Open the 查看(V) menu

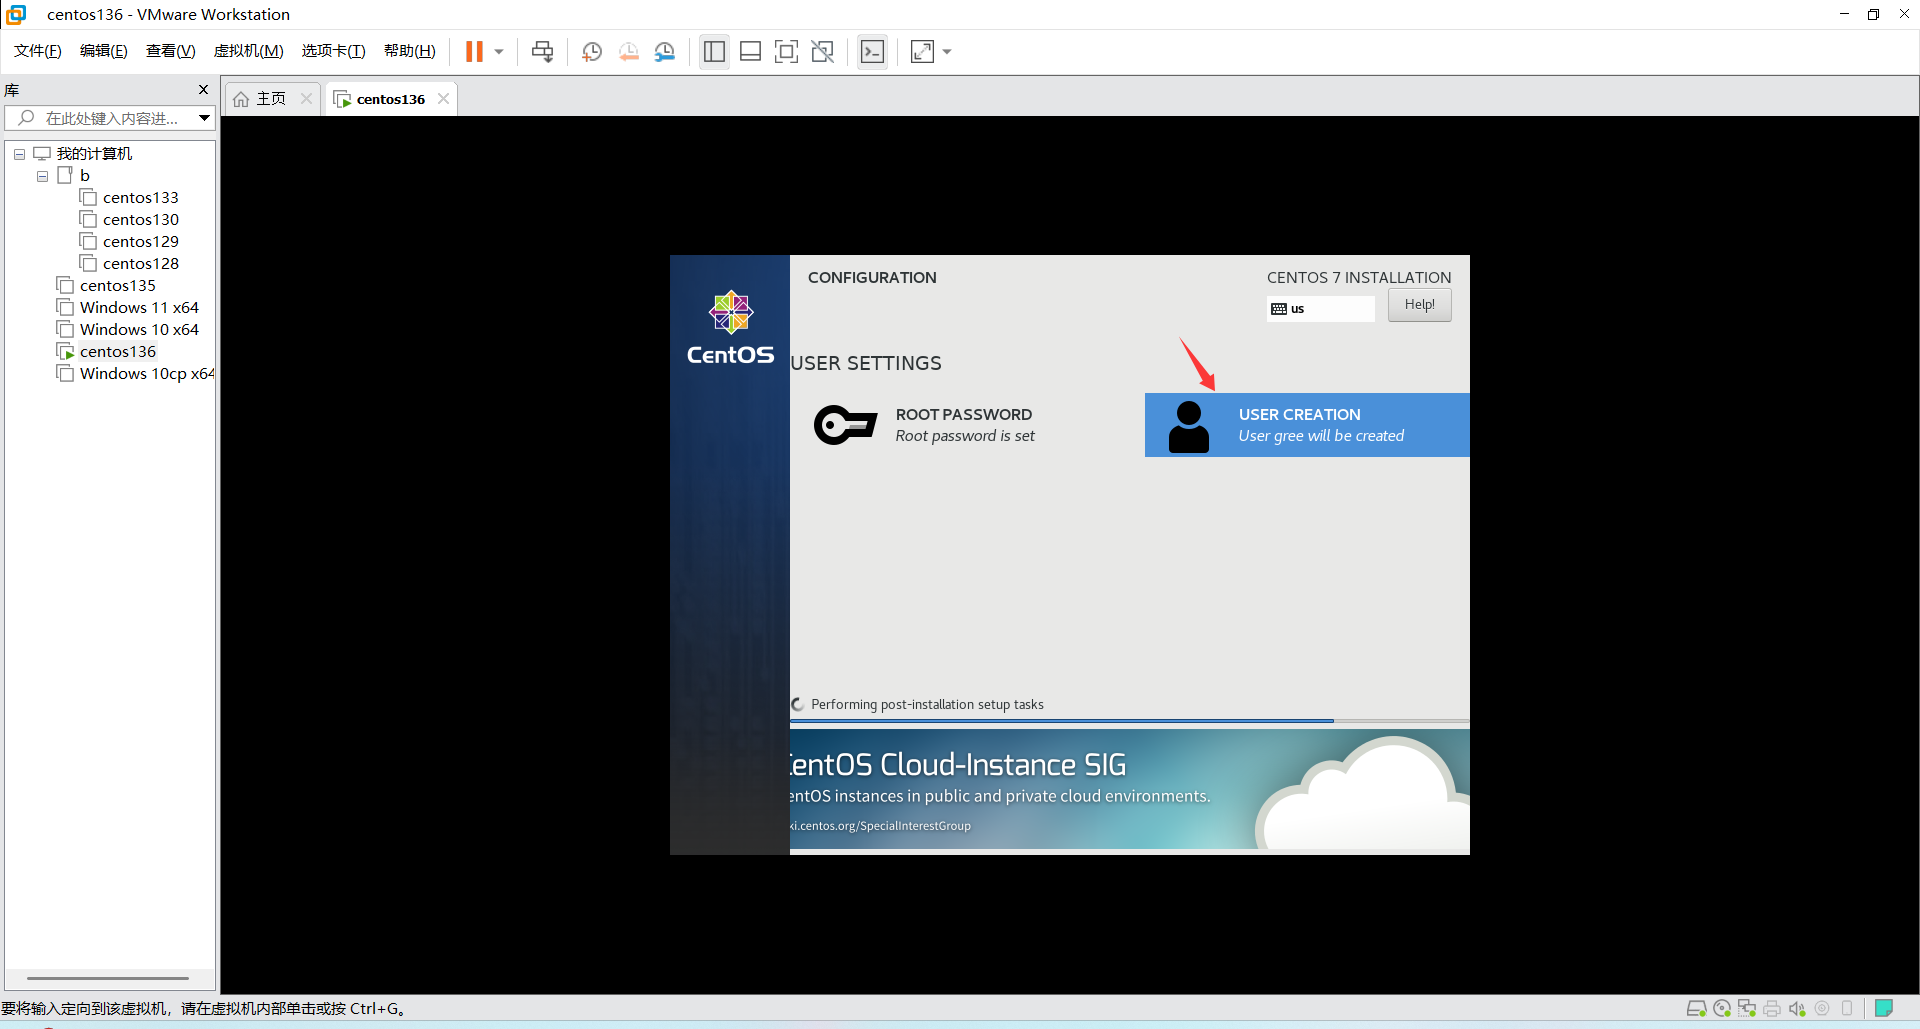click(171, 51)
